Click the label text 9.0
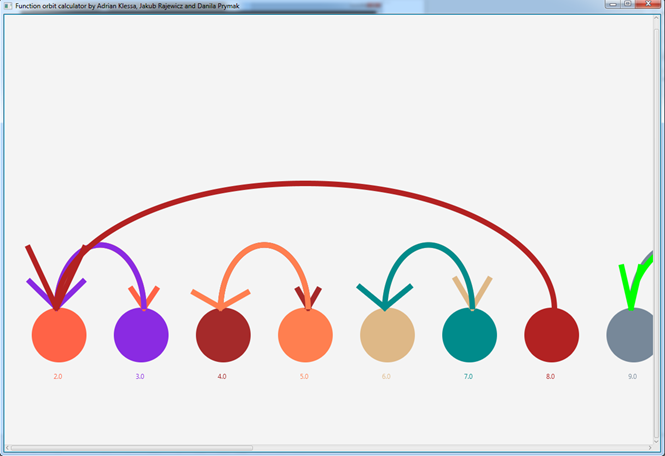Viewport: 665px width, 456px height. pos(632,376)
